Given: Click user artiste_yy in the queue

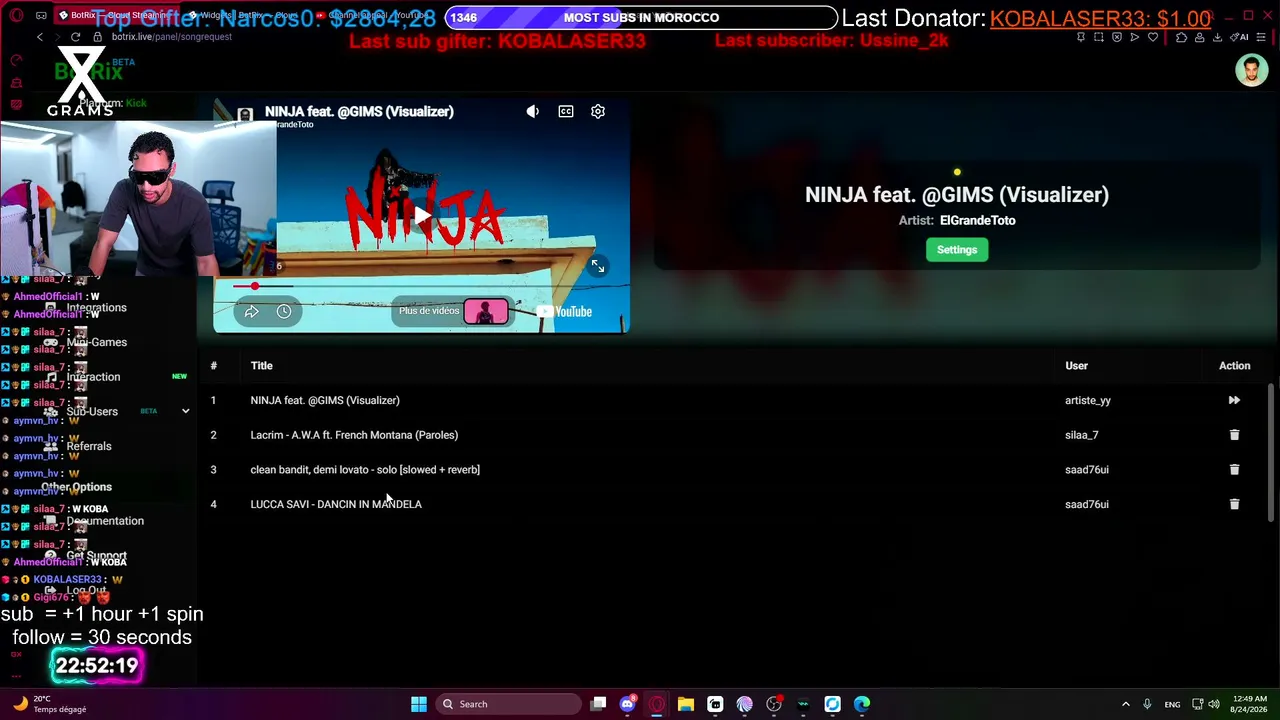Looking at the screenshot, I should point(1088,400).
